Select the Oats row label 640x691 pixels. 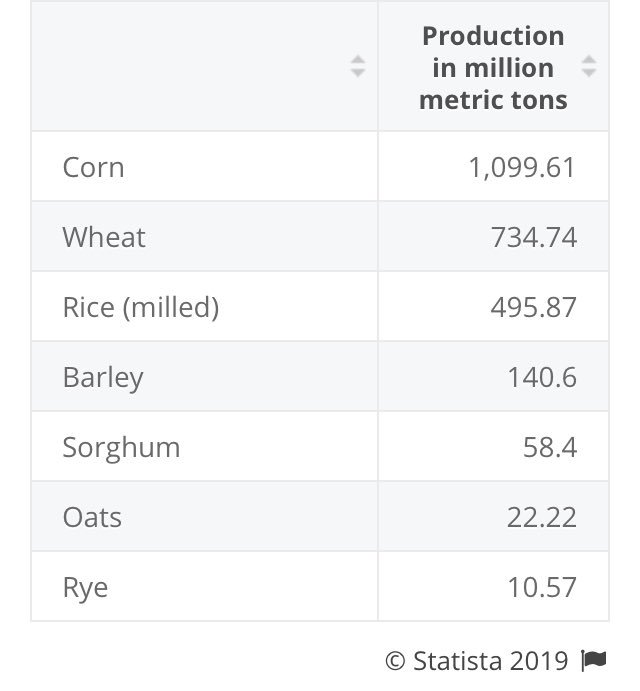click(92, 517)
